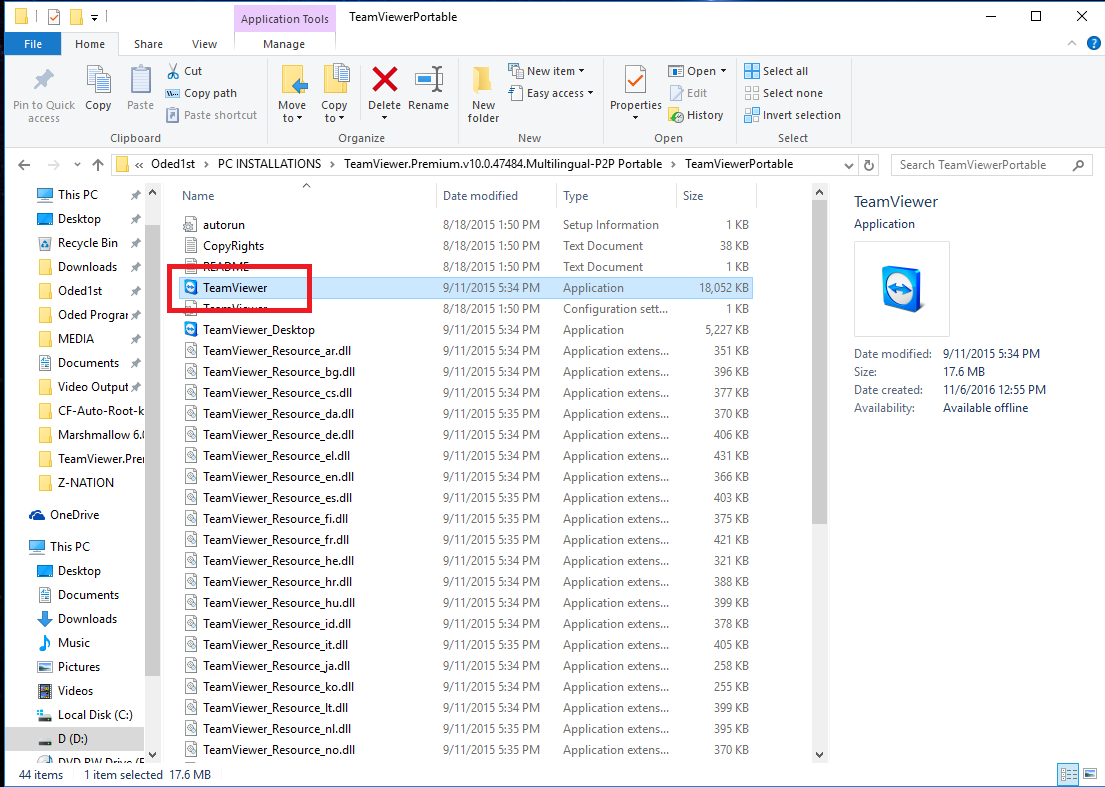
Task: Open Help question mark icon
Action: click(1094, 44)
